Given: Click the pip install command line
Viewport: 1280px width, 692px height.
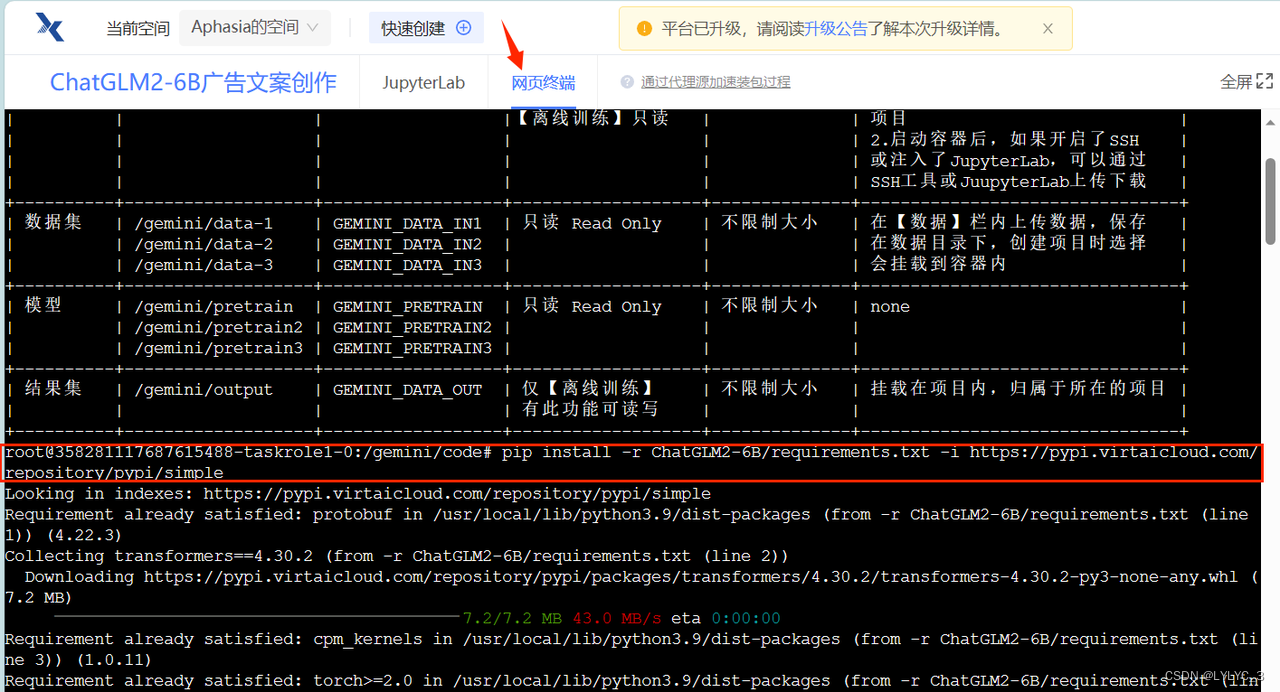Looking at the screenshot, I should (x=632, y=463).
